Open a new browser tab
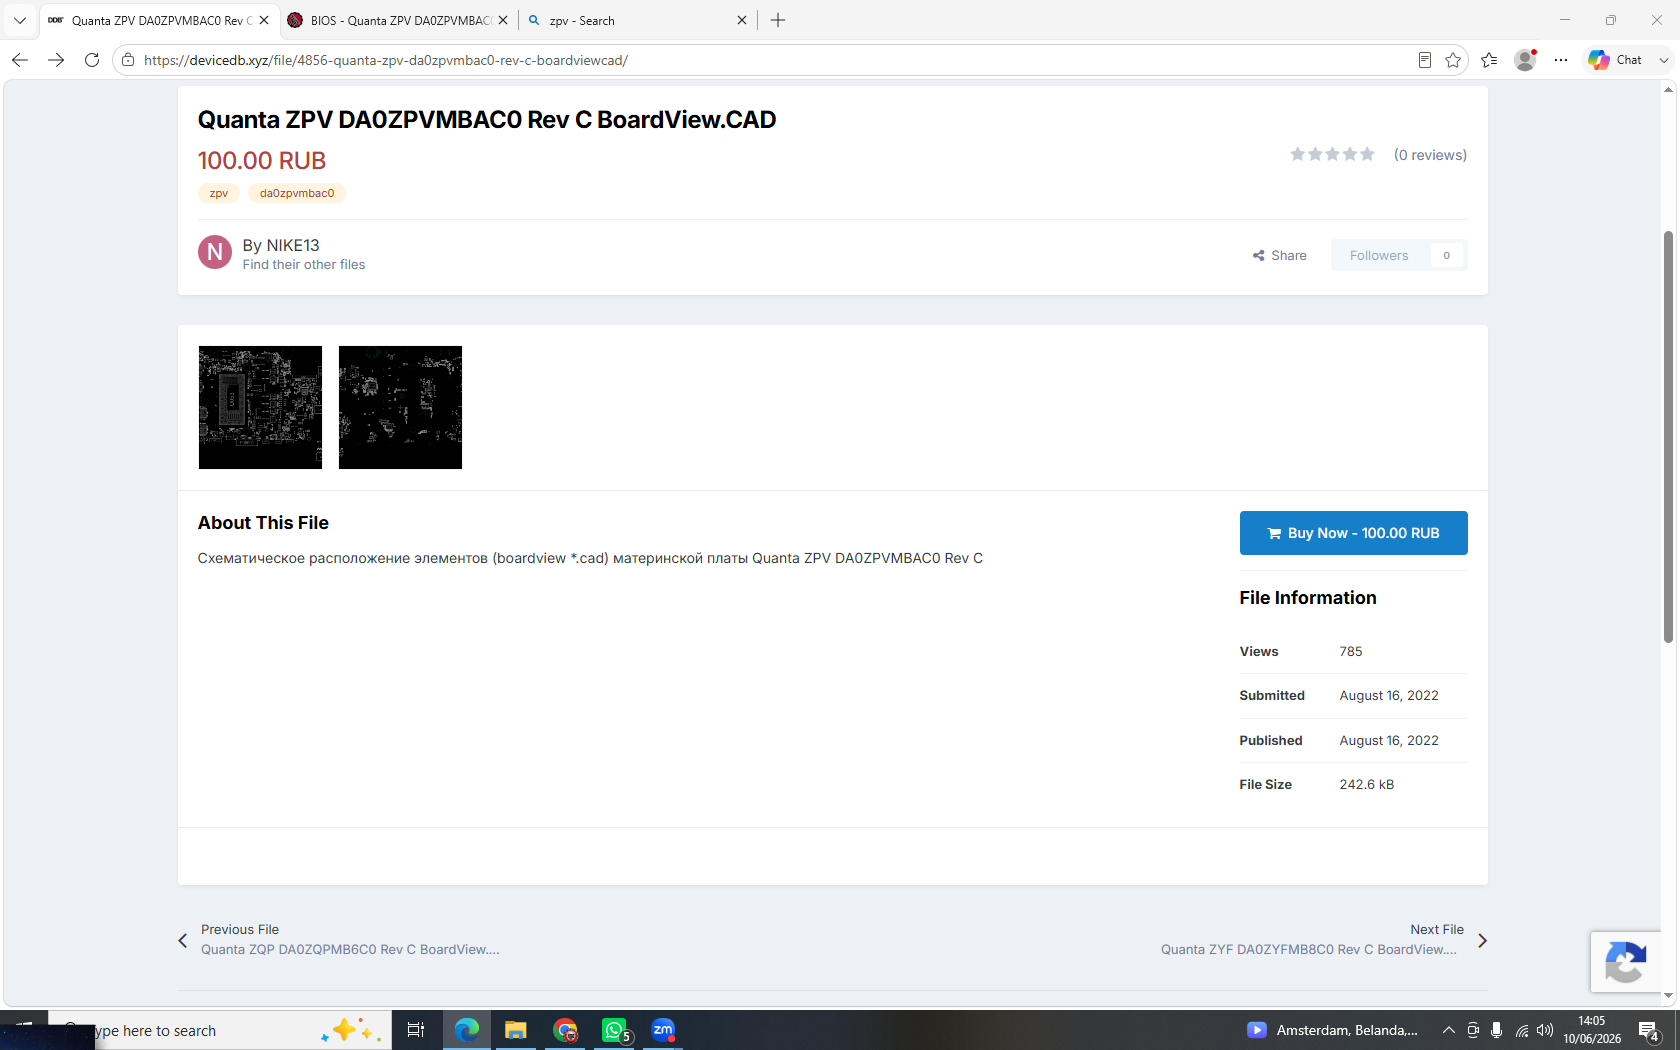This screenshot has height=1050, width=1680. click(x=778, y=20)
